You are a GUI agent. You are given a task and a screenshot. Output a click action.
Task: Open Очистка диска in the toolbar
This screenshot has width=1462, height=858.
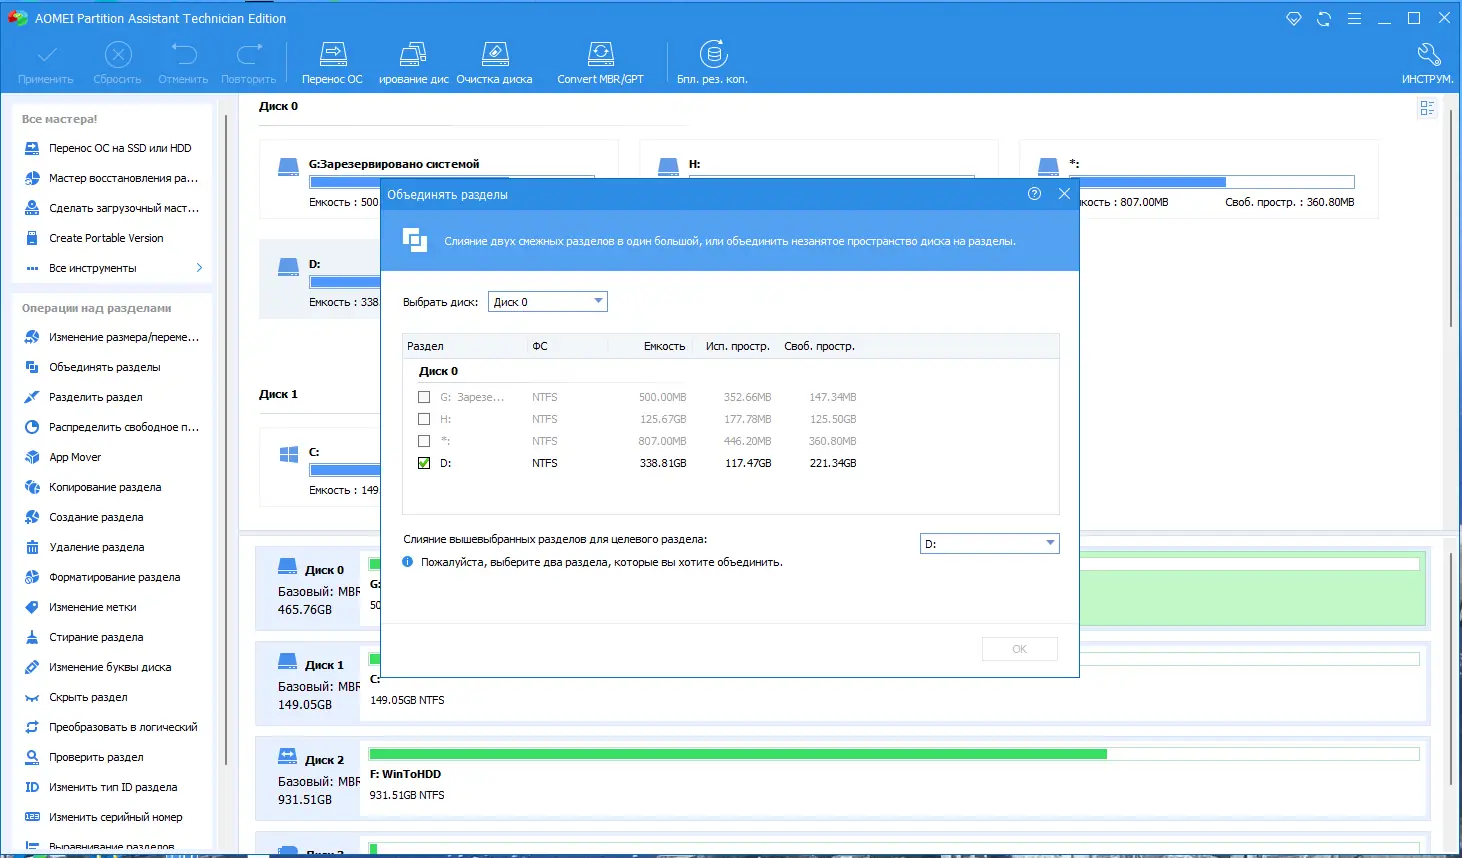(495, 63)
